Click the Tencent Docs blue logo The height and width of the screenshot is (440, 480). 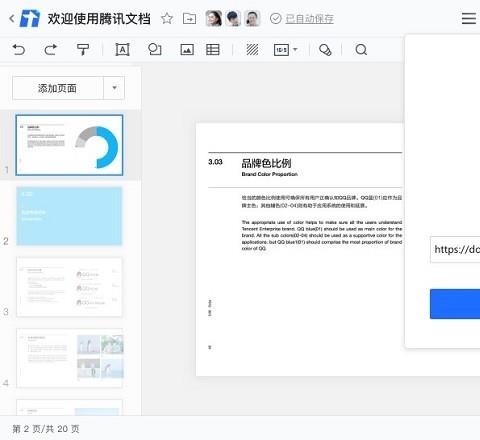pos(30,18)
